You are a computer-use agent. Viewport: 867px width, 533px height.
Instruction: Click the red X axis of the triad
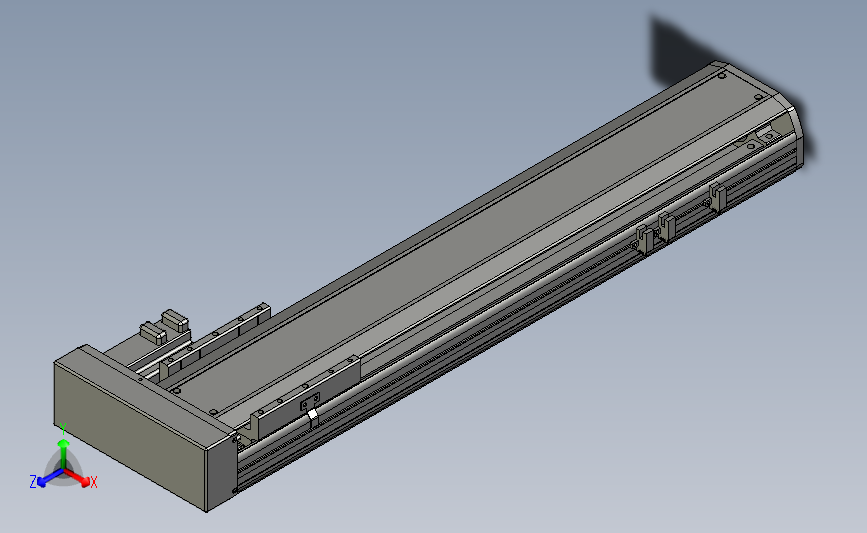click(x=79, y=478)
